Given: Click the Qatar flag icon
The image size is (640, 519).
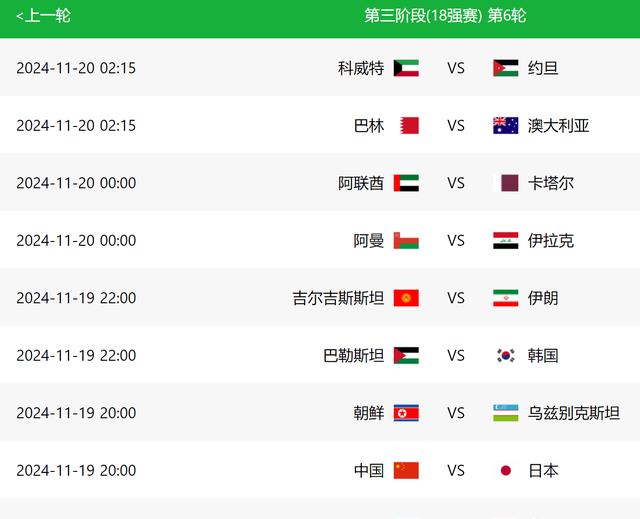Looking at the screenshot, I should [506, 183].
